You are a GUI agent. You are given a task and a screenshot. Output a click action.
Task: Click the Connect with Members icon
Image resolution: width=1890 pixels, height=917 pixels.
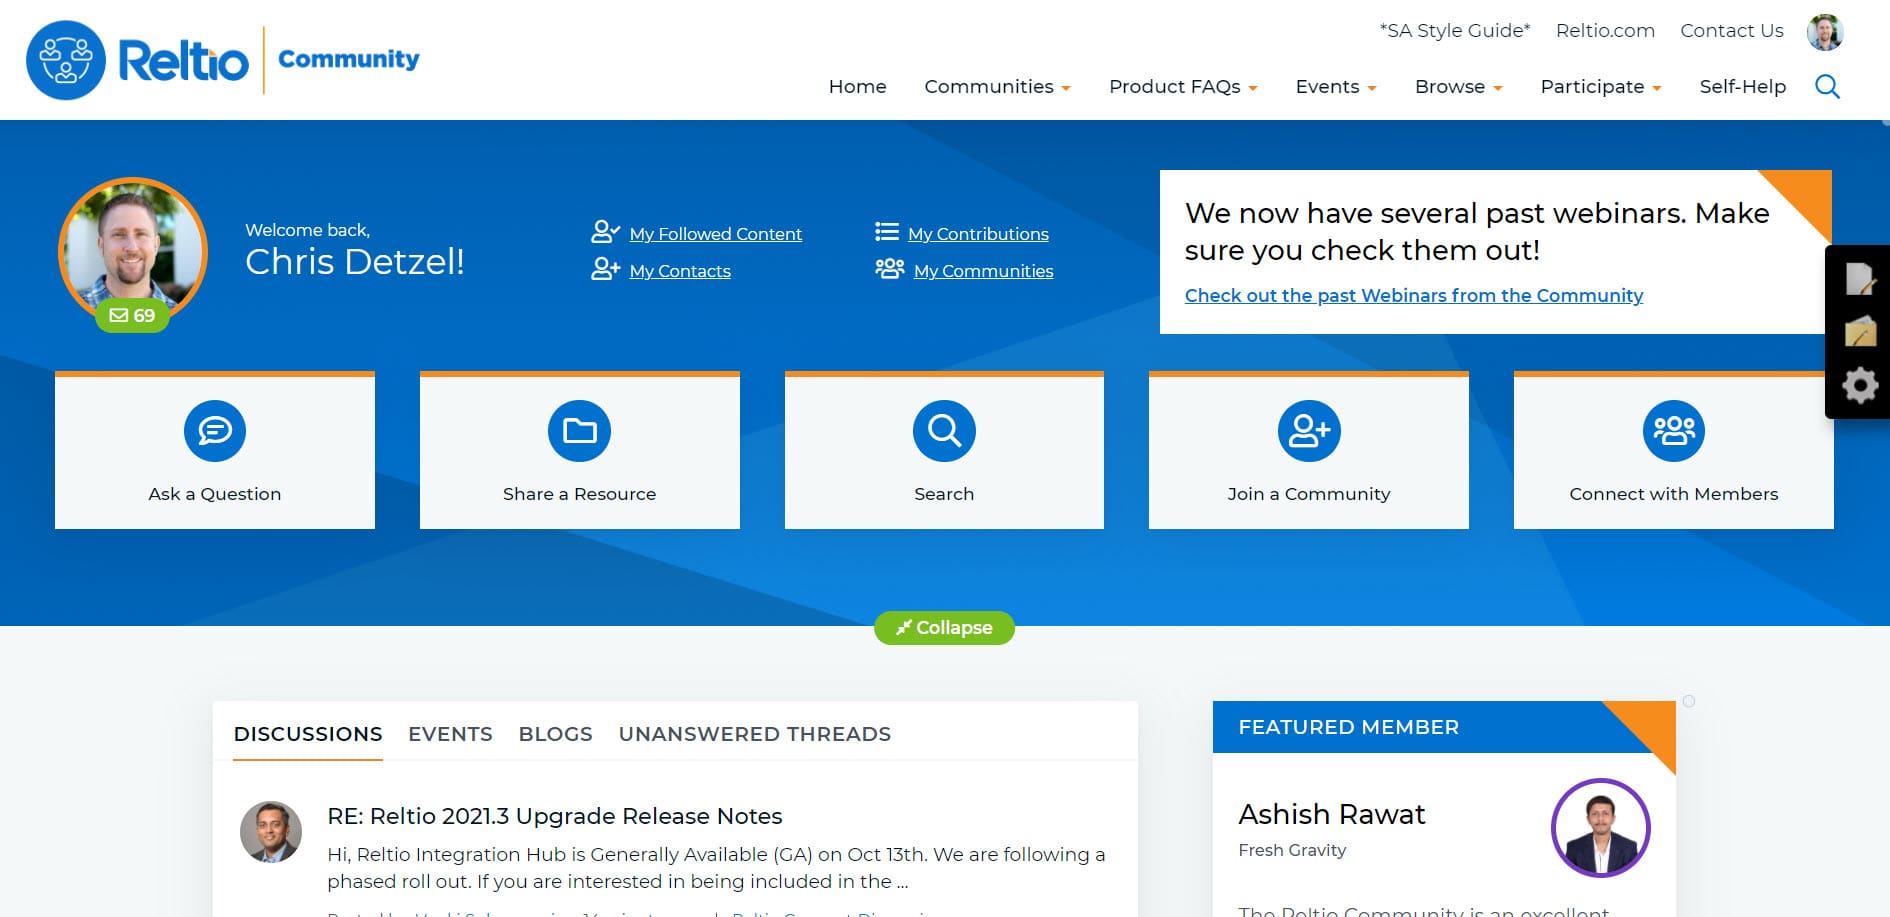pyautogui.click(x=1673, y=431)
